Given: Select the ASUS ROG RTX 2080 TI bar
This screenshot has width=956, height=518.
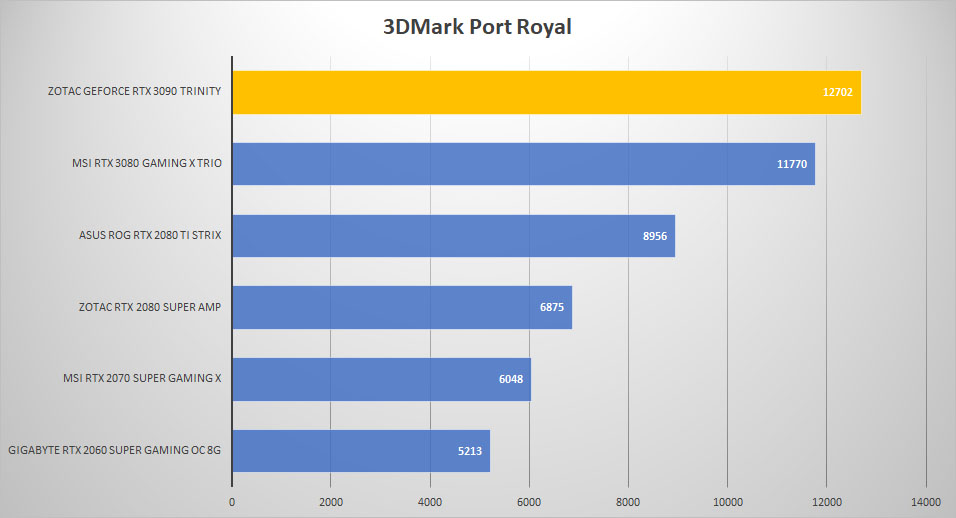Looking at the screenshot, I should point(454,236).
